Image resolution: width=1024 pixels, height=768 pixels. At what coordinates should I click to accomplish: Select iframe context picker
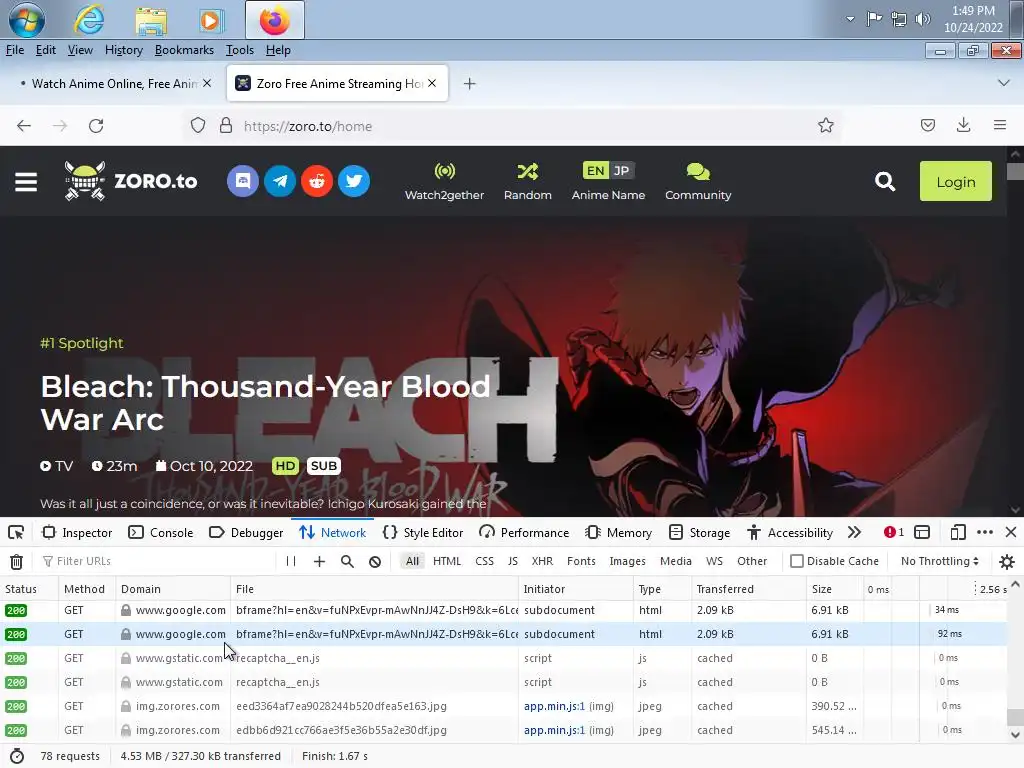[922, 533]
